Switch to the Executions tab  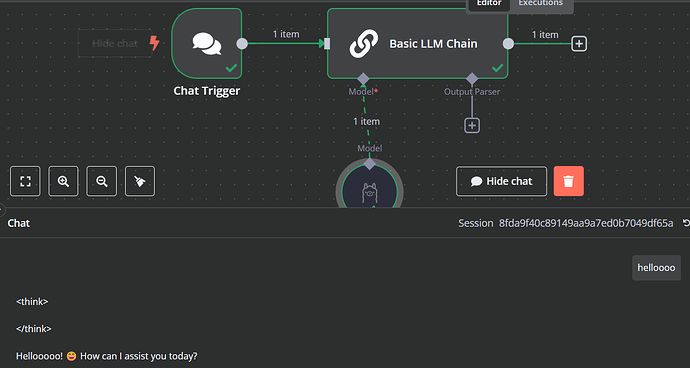pyautogui.click(x=540, y=4)
